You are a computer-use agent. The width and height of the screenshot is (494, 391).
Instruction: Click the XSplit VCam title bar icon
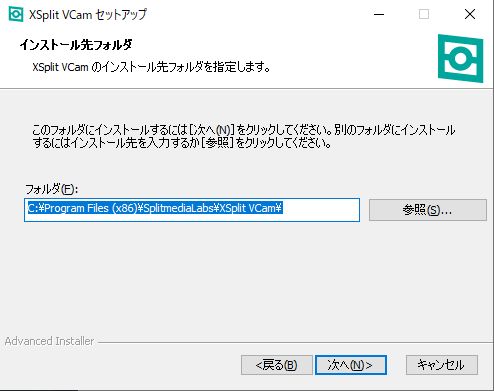pyautogui.click(x=16, y=14)
